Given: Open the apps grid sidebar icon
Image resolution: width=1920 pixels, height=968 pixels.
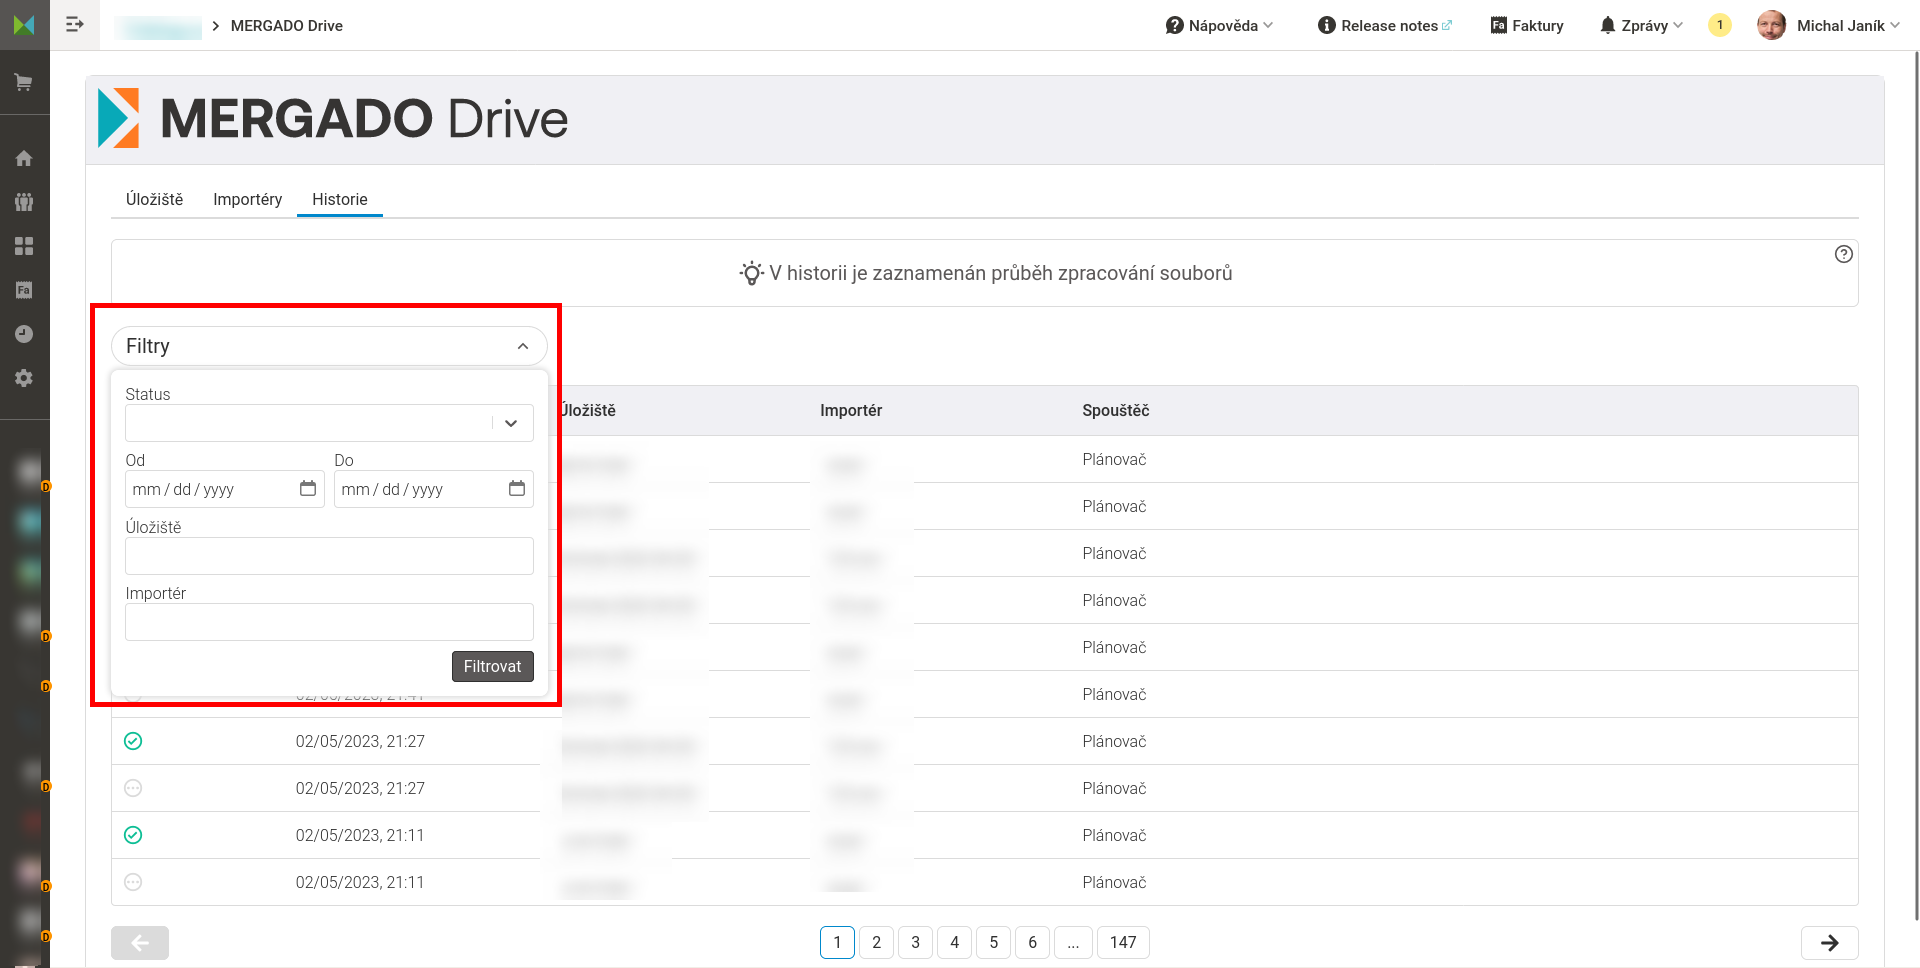Looking at the screenshot, I should point(24,246).
